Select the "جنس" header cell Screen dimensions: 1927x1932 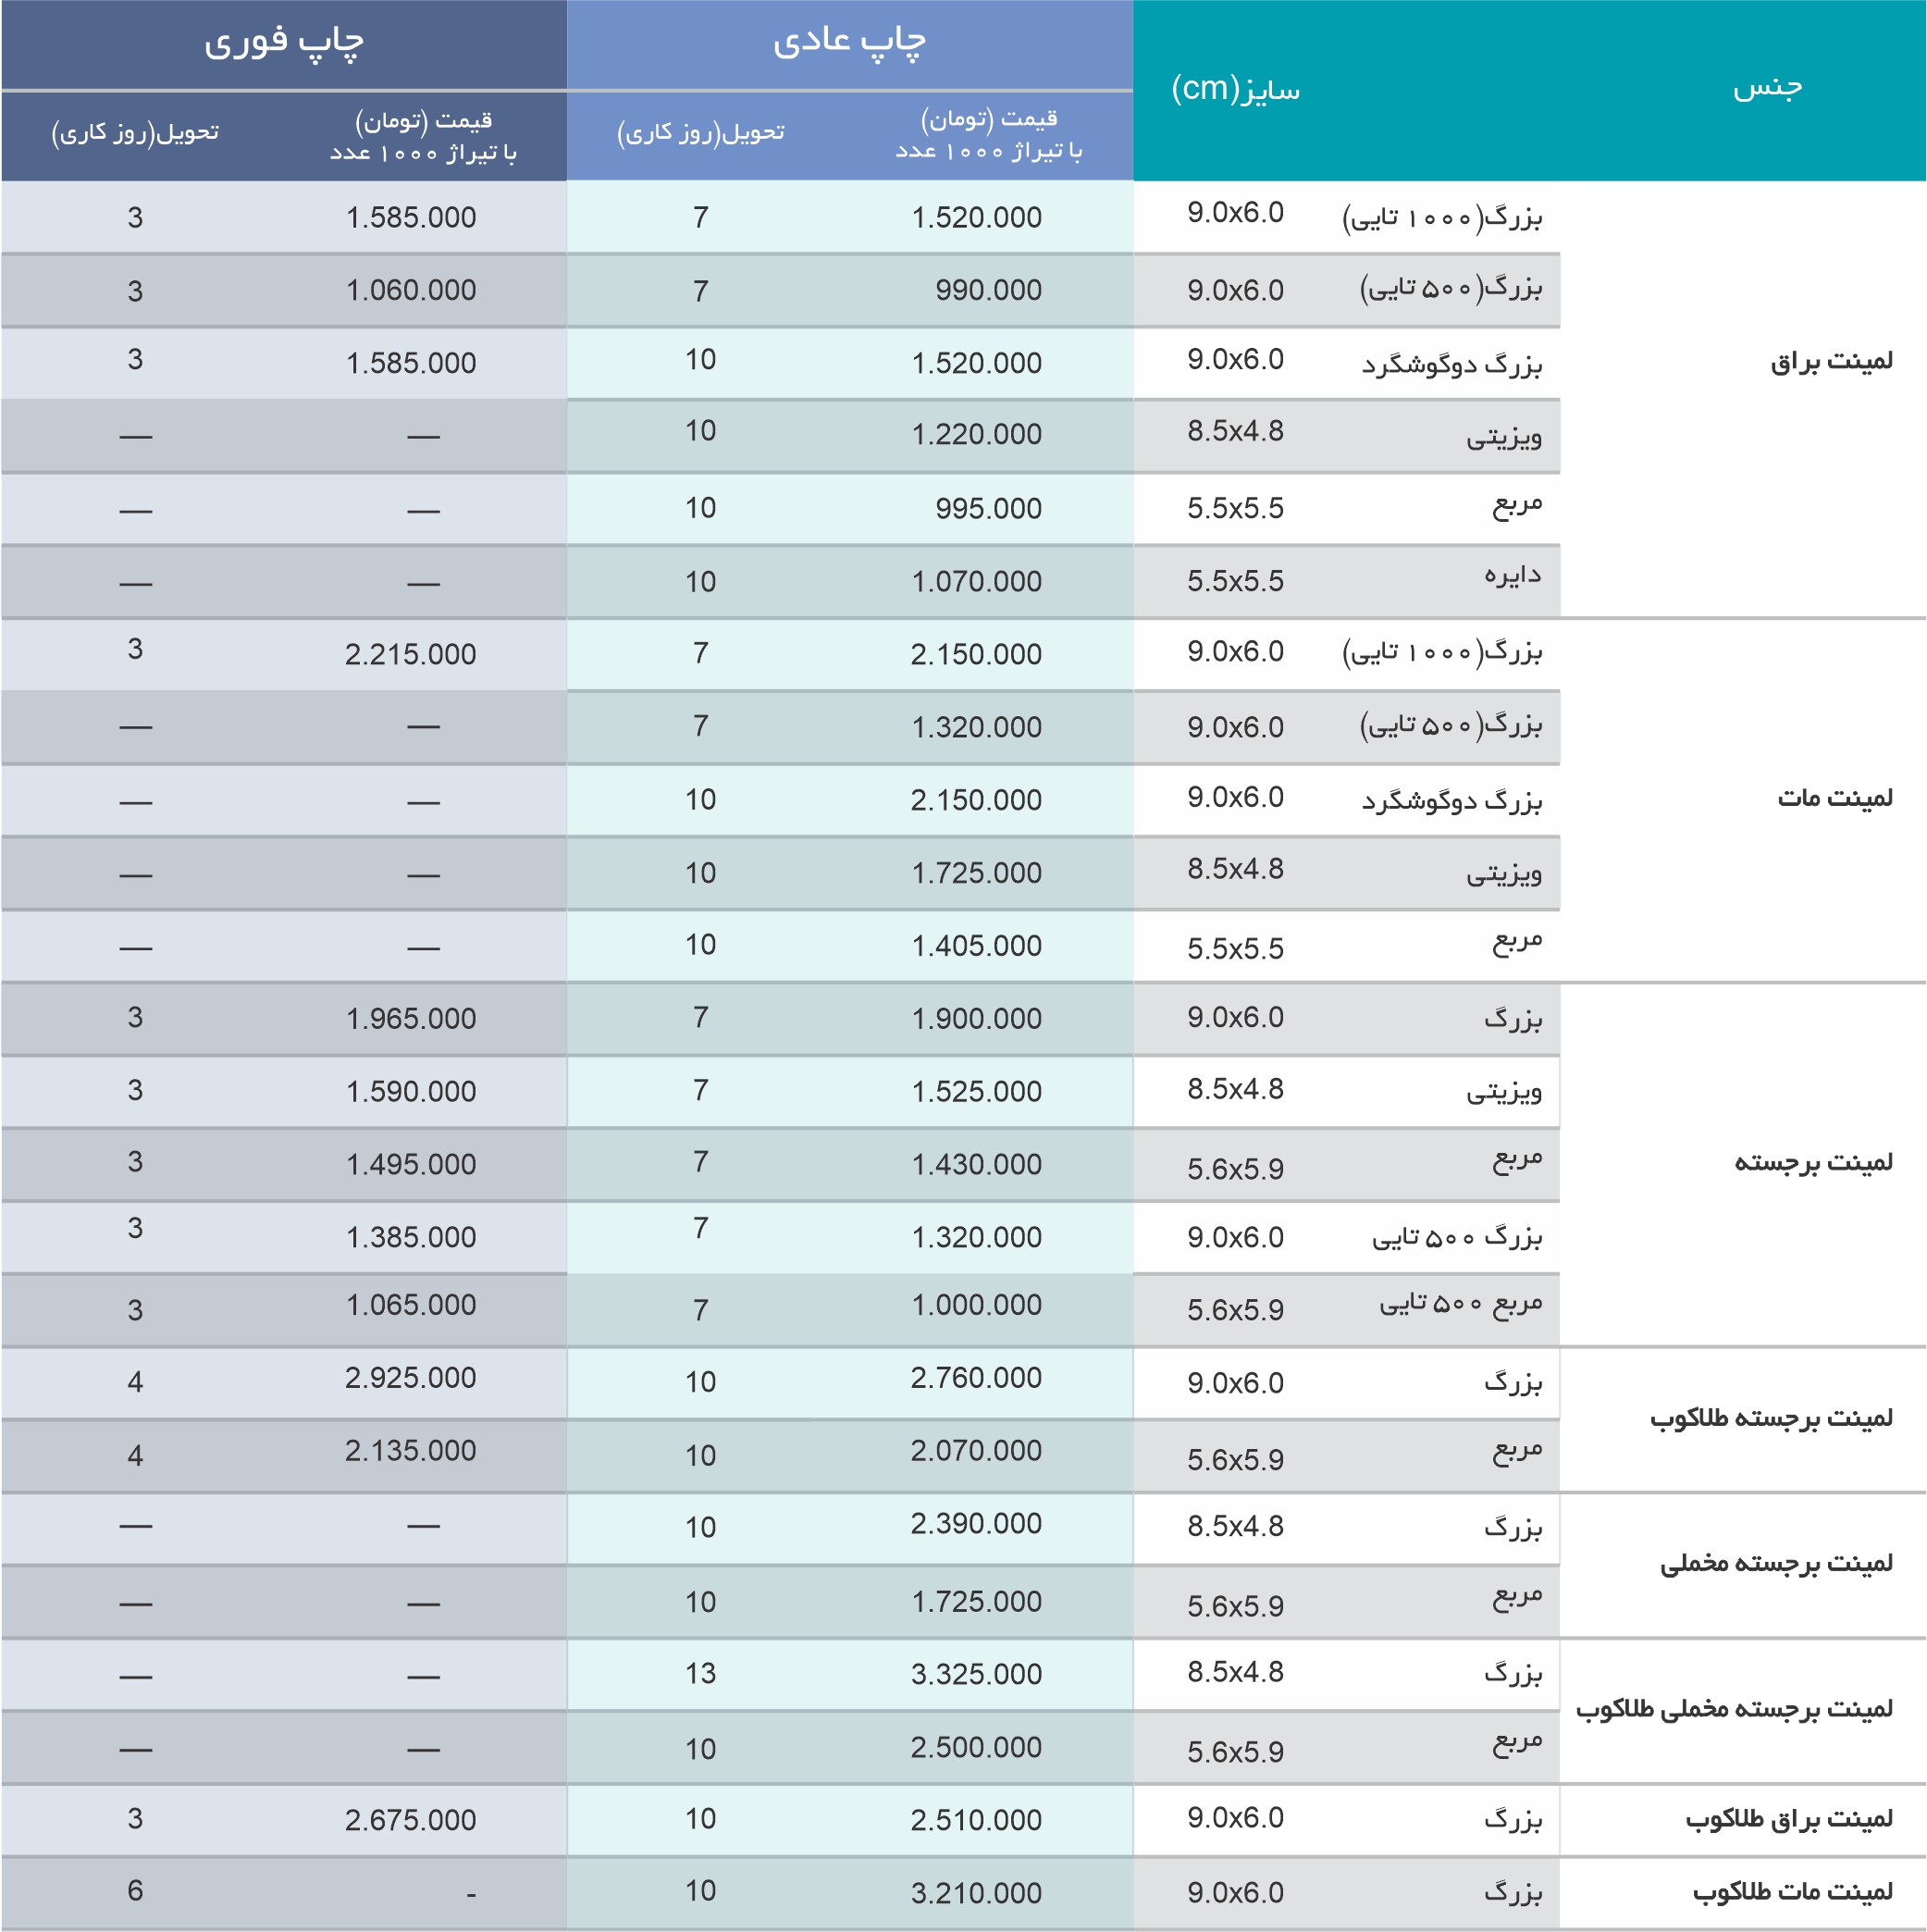coord(1767,88)
